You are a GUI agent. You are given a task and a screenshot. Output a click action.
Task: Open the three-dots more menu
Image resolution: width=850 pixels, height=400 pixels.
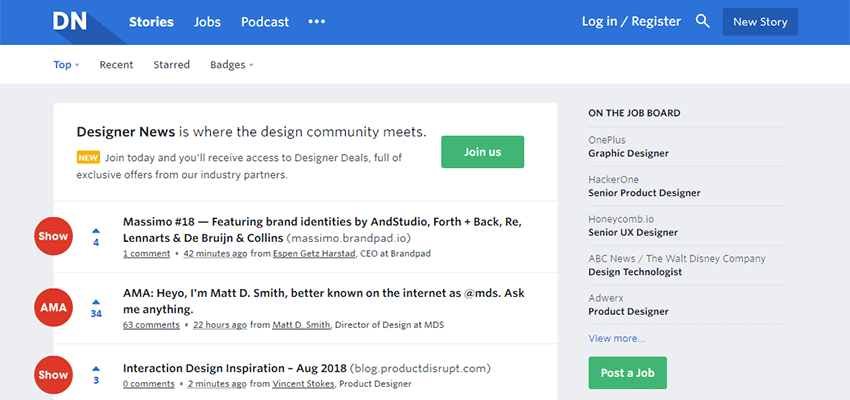316,22
